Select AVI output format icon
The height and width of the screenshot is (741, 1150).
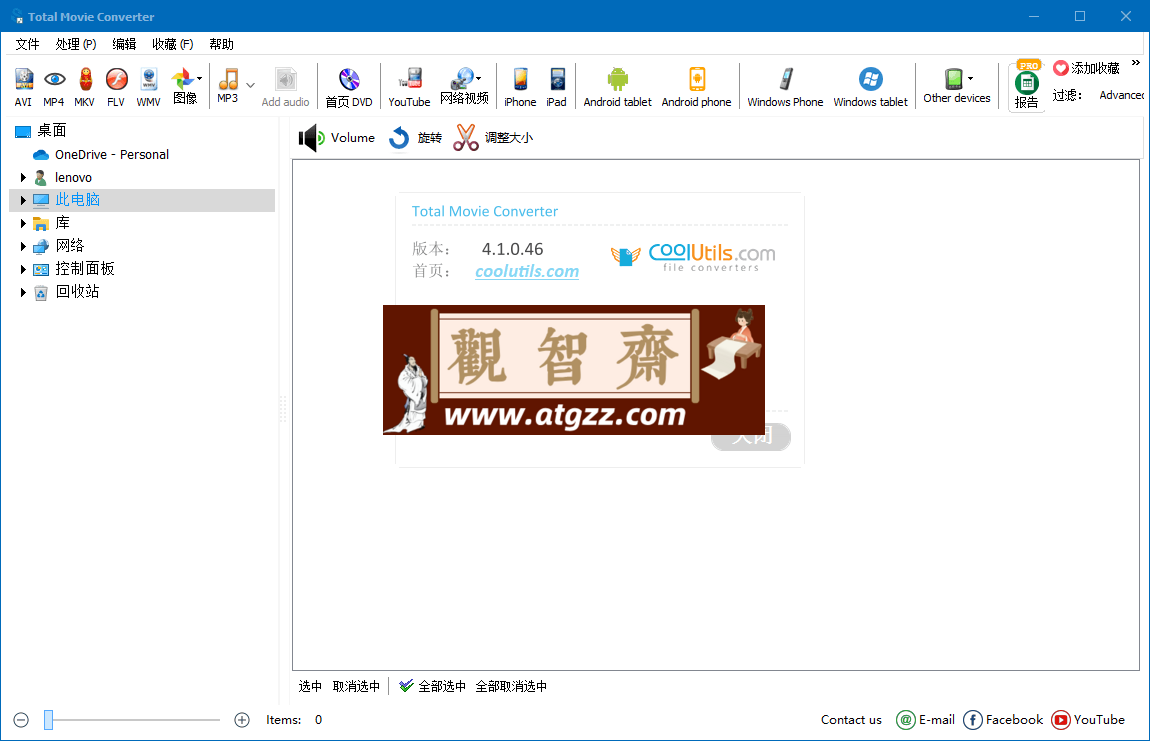23,87
